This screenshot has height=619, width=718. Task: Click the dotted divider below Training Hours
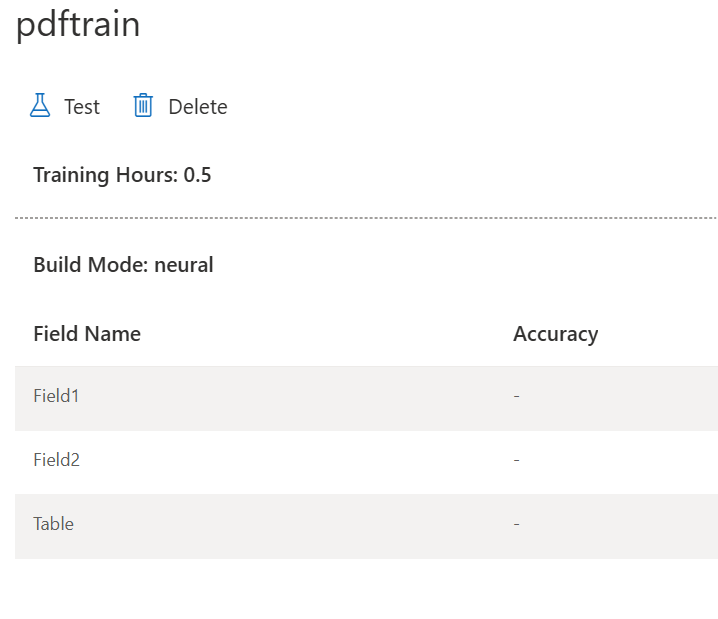click(366, 218)
